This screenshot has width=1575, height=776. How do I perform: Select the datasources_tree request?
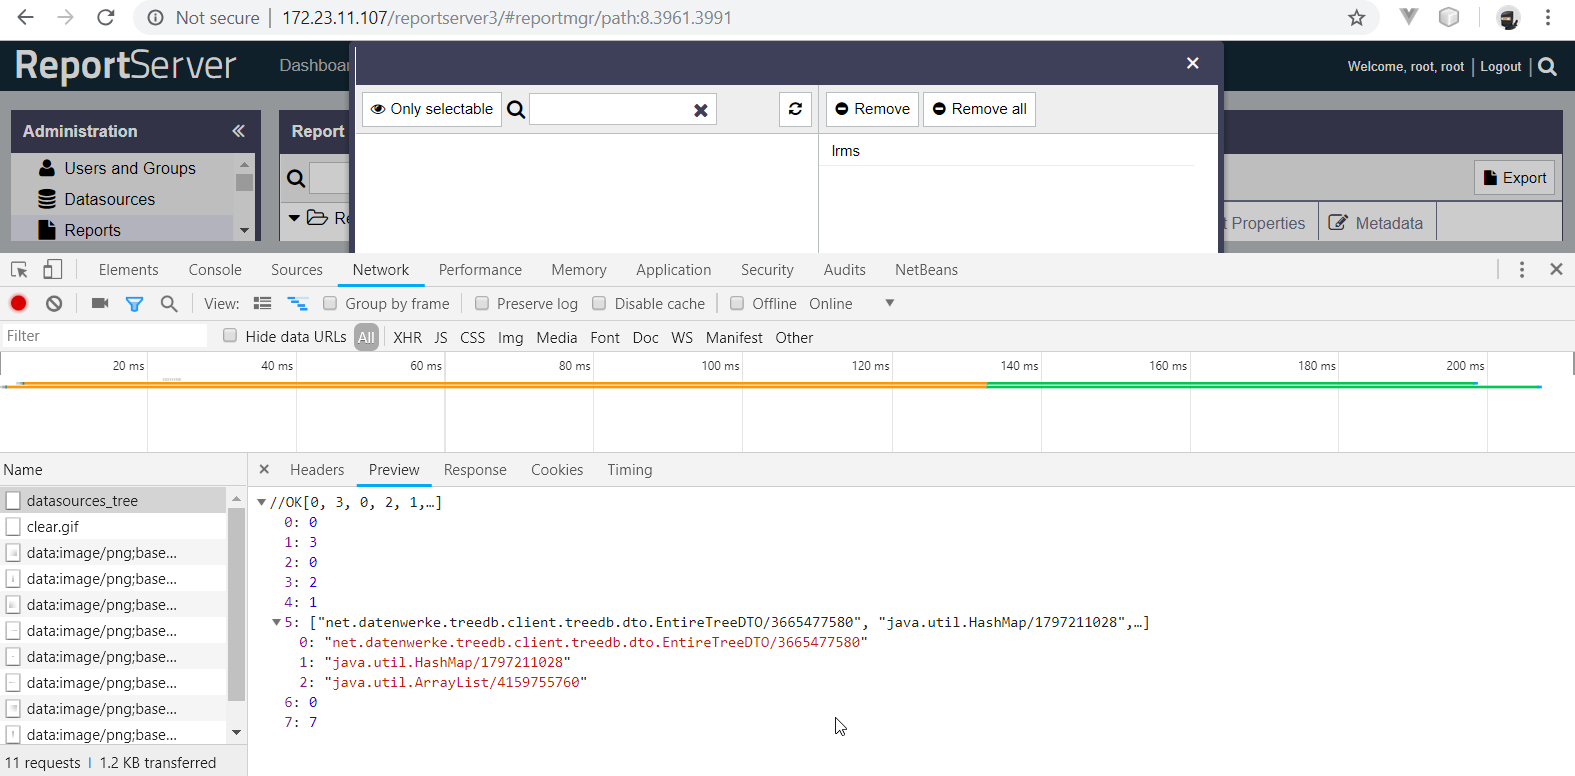(x=113, y=500)
